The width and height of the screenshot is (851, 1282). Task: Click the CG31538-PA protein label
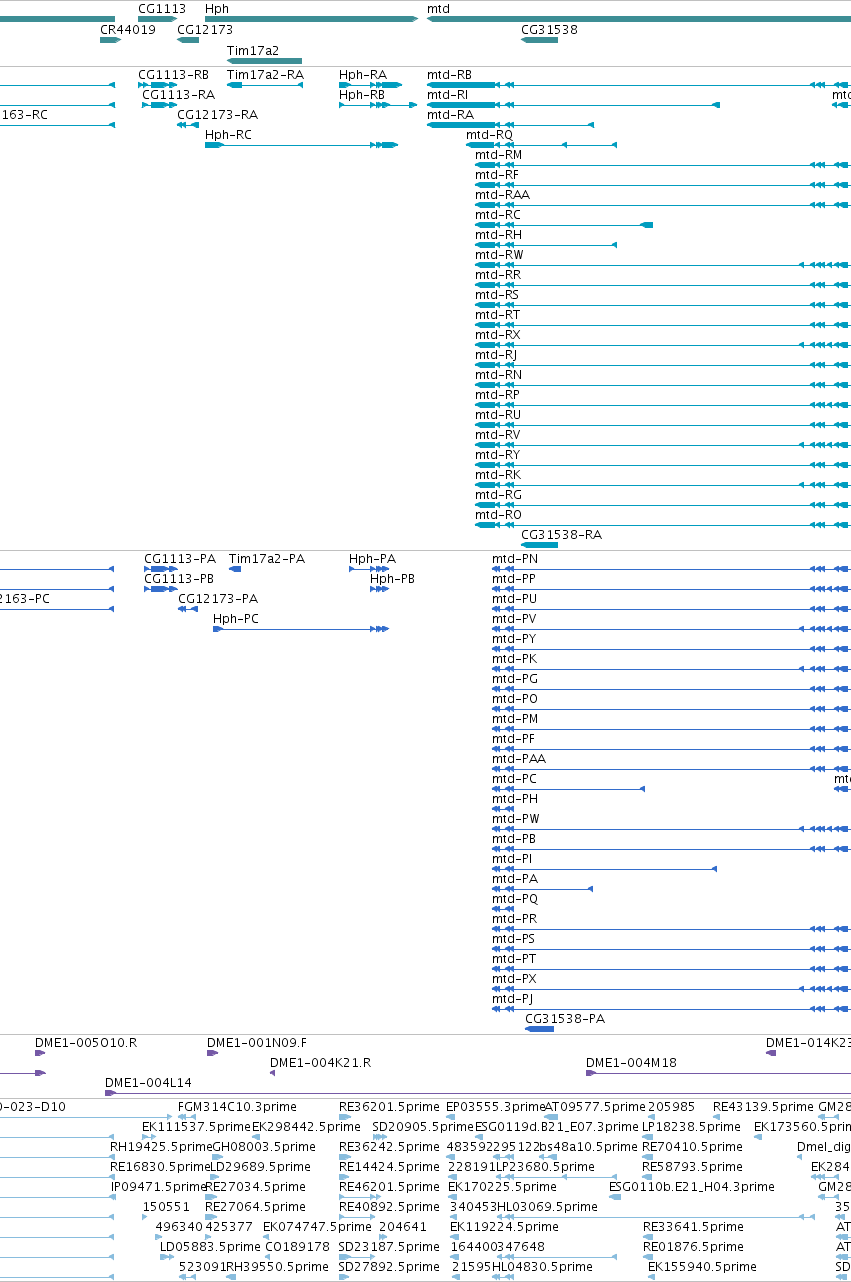tap(565, 1019)
